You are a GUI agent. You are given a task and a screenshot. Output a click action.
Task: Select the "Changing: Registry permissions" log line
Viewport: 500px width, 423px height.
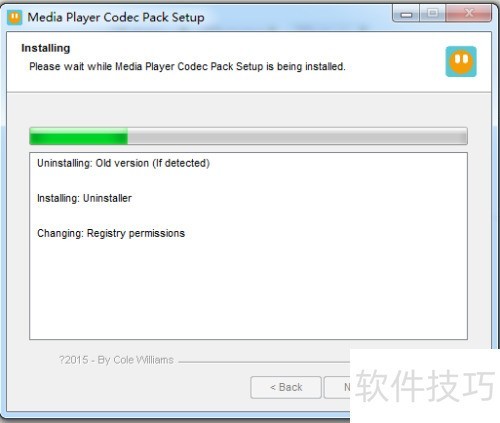(x=111, y=233)
